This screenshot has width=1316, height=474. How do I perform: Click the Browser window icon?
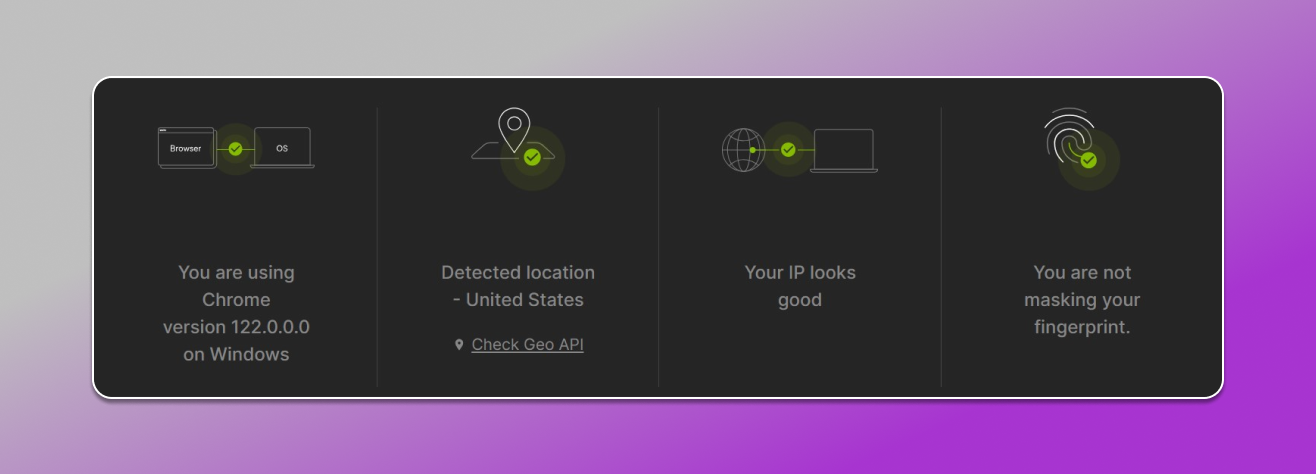pos(186,148)
